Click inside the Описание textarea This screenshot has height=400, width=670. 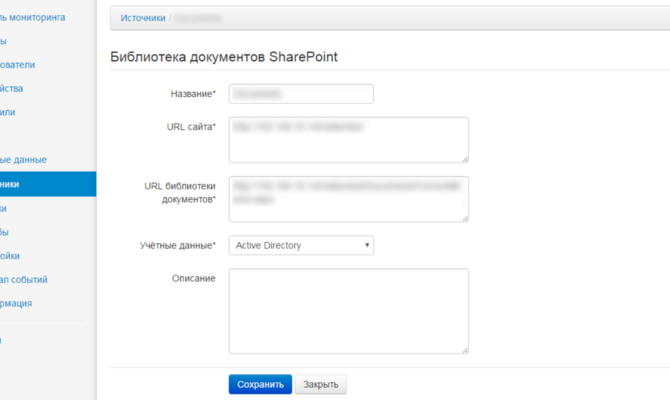(348, 310)
